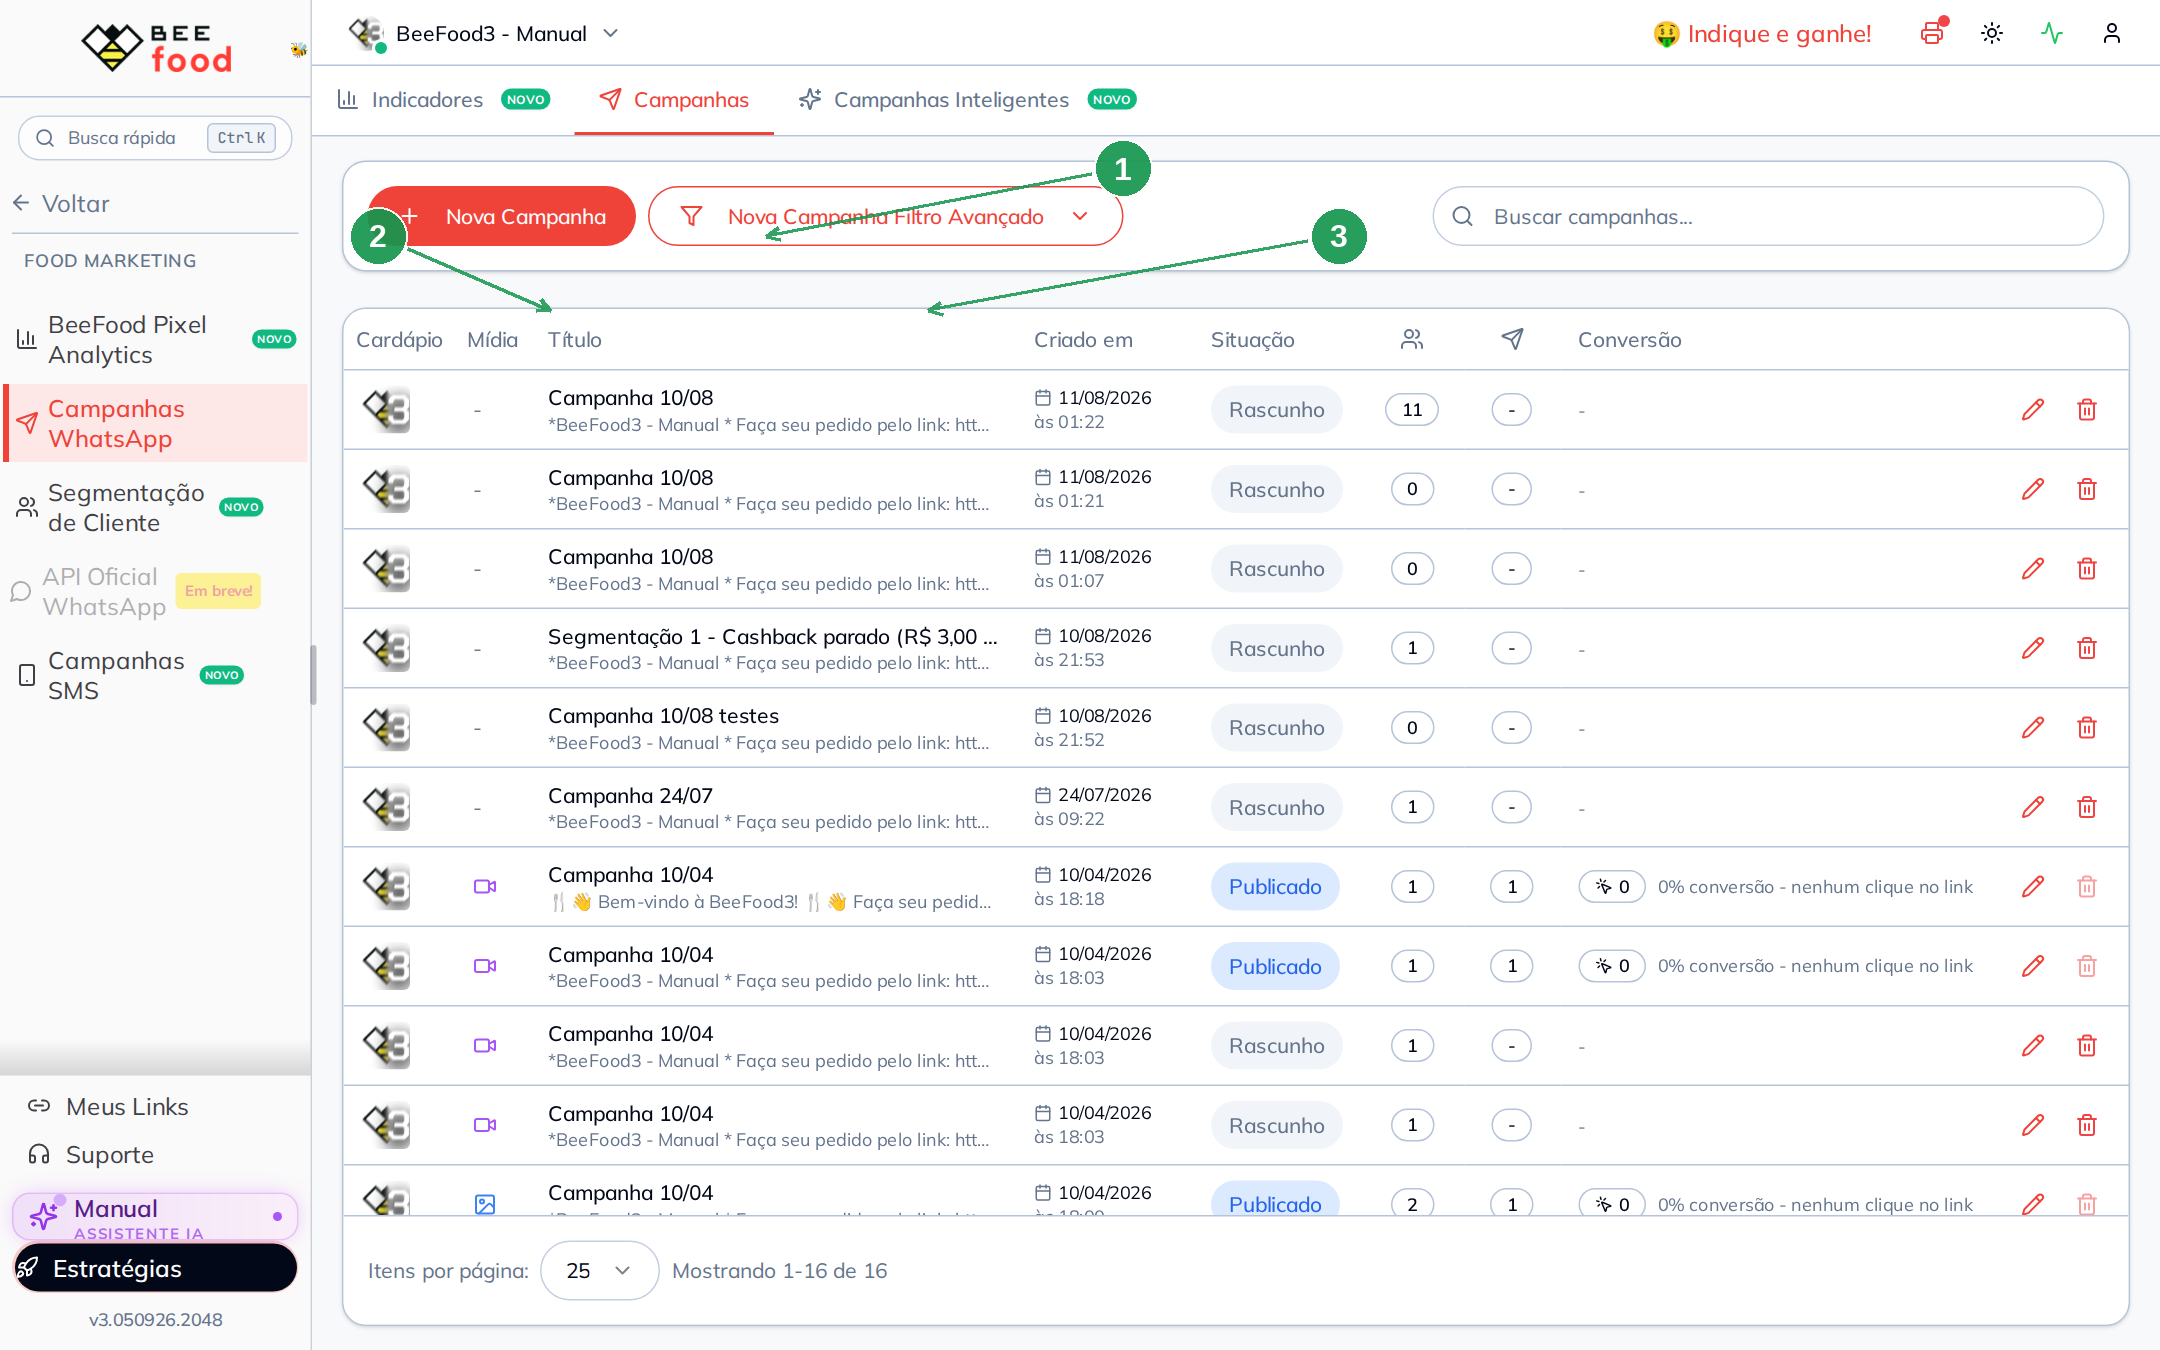Edit the Rascunho Campanha 10/04 at 18:03 under Publicado

click(x=2033, y=1045)
